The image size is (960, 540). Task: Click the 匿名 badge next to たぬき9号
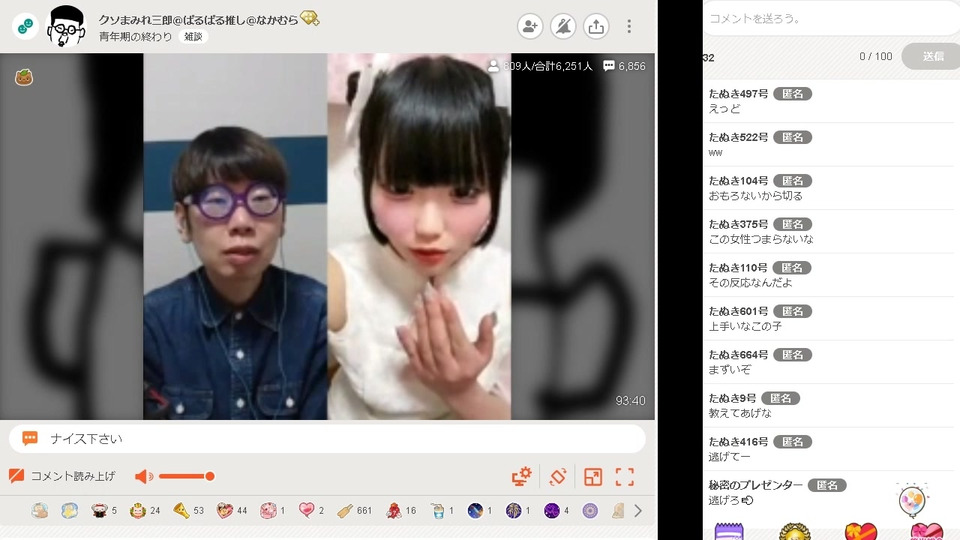(781, 398)
